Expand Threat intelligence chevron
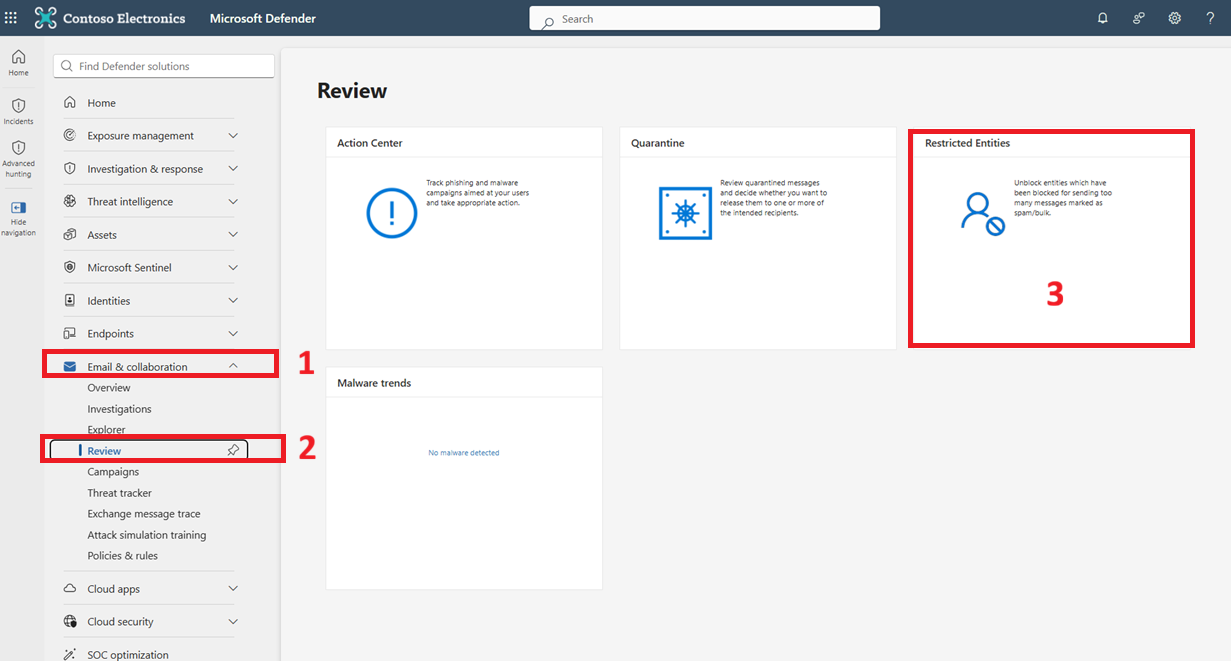This screenshot has width=1231, height=661. pos(233,201)
